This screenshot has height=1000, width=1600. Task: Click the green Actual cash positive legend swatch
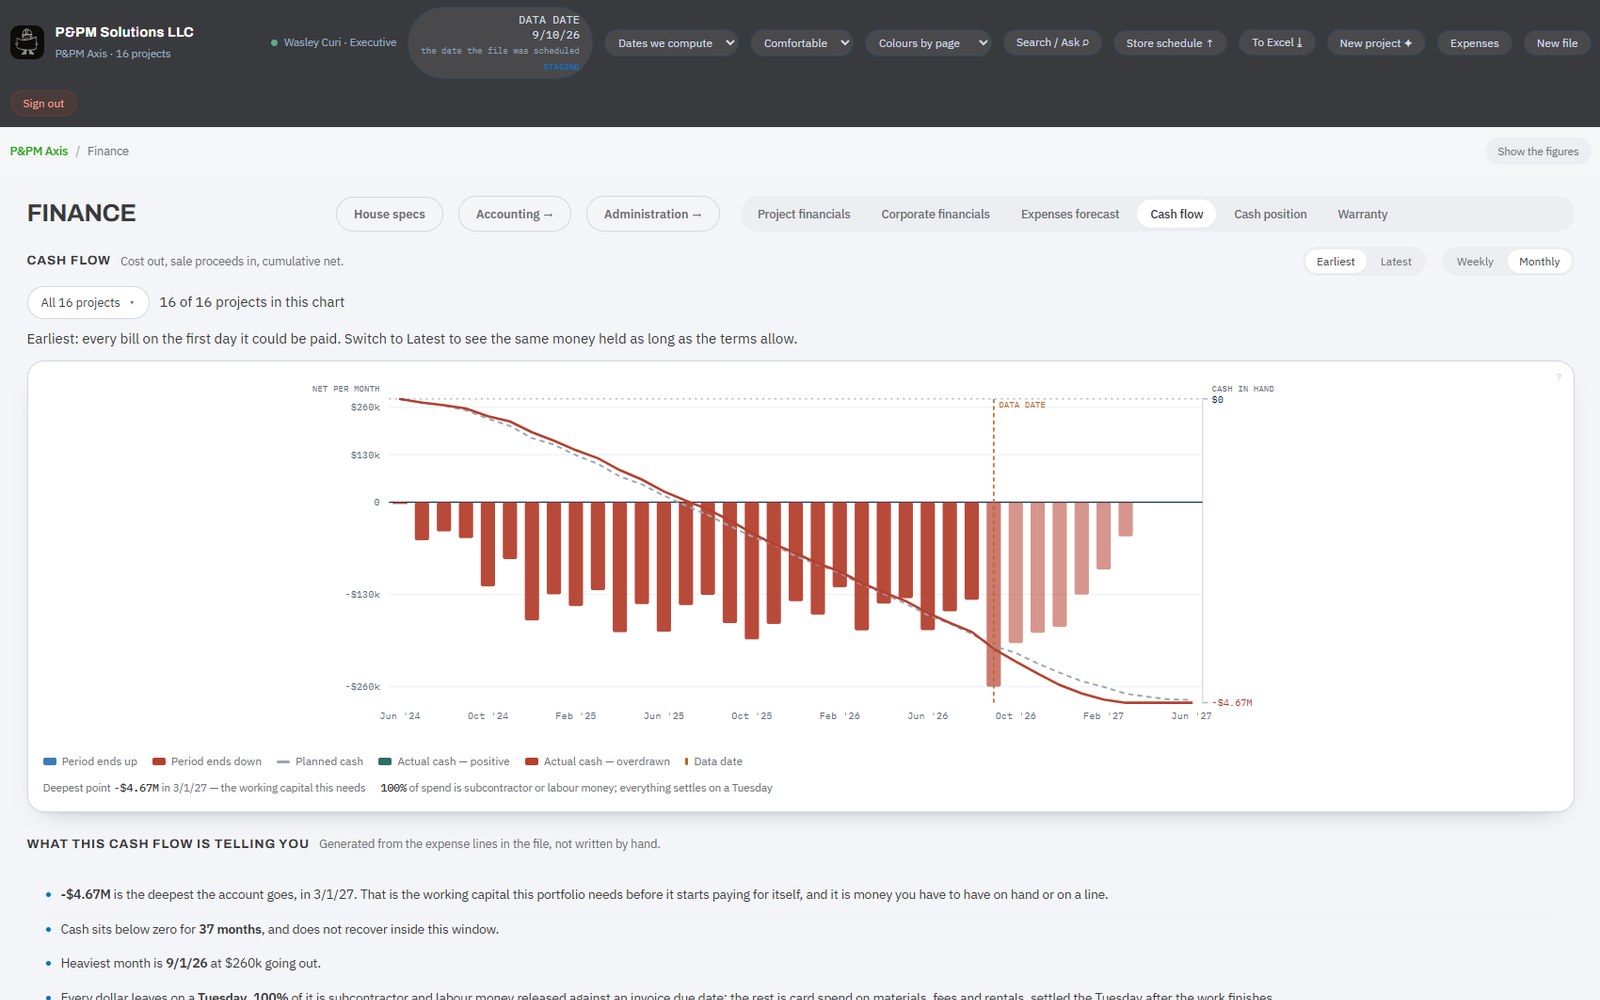tap(385, 762)
